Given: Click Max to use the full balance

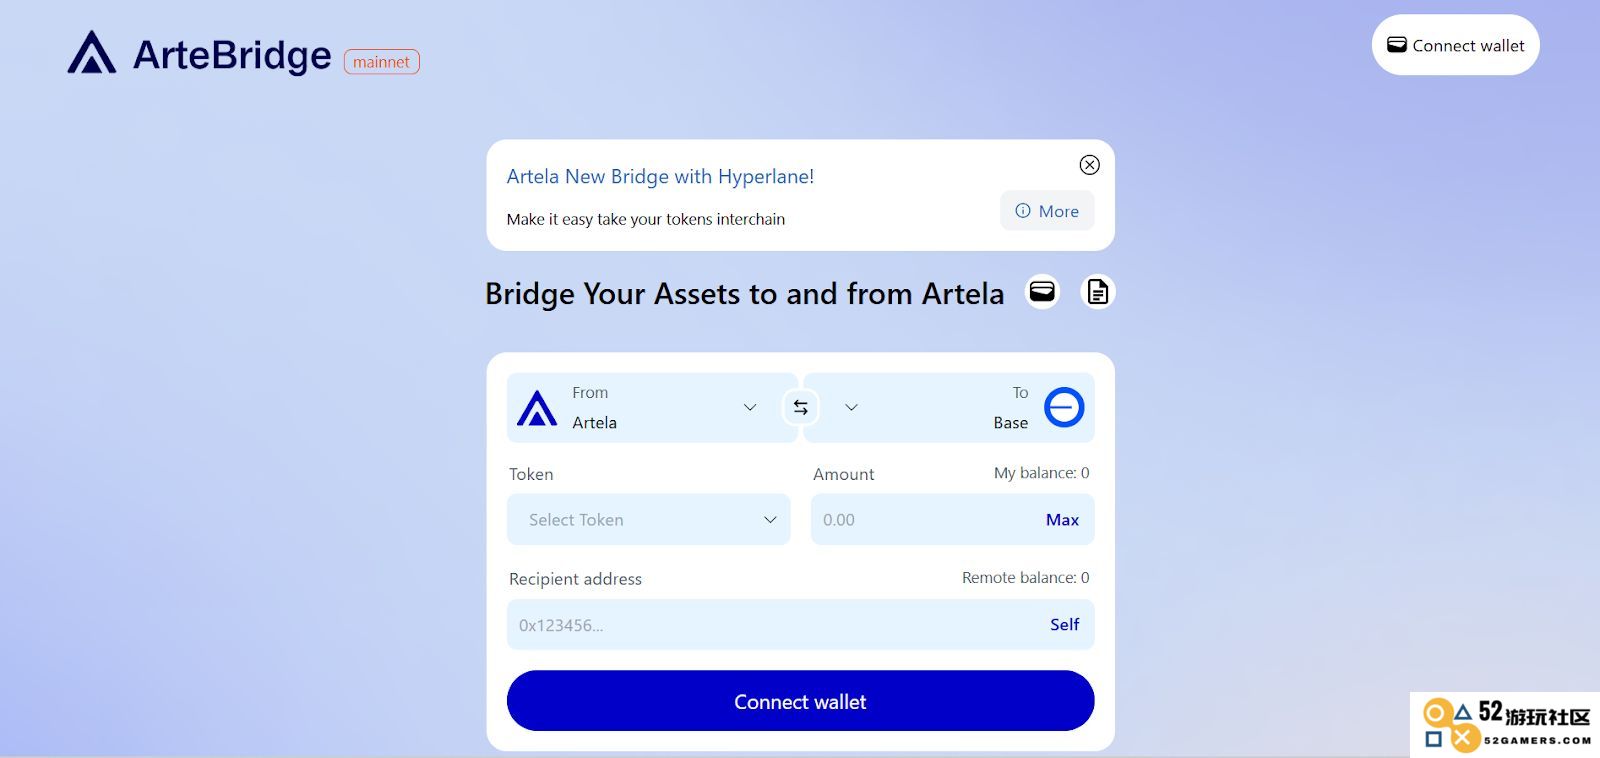Looking at the screenshot, I should [x=1062, y=520].
